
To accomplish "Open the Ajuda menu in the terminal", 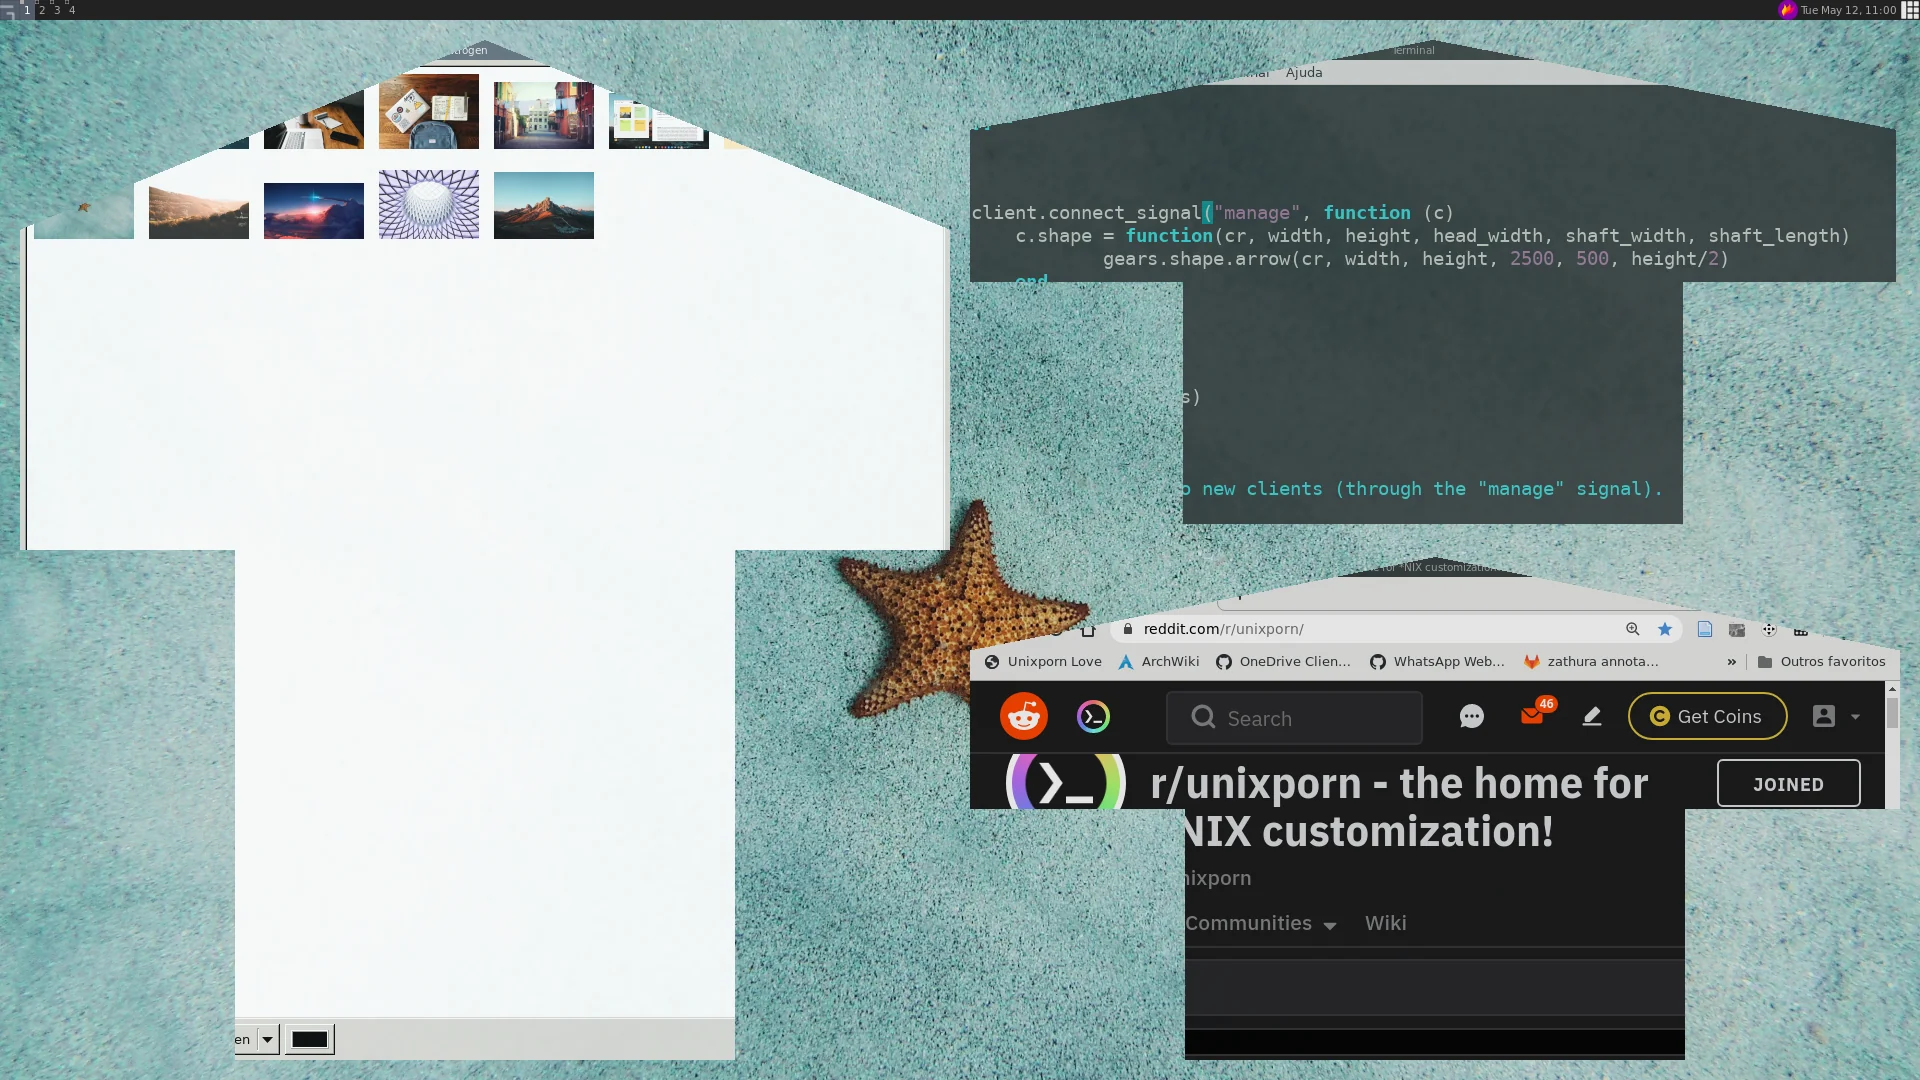I will pyautogui.click(x=1304, y=72).
